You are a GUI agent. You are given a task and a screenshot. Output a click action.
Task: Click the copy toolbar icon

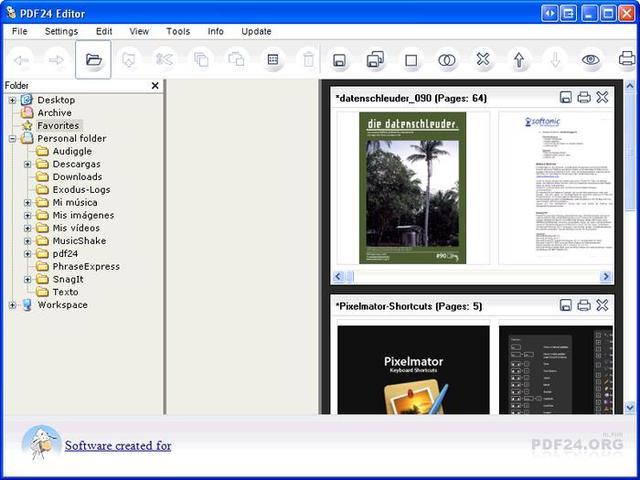click(201, 60)
